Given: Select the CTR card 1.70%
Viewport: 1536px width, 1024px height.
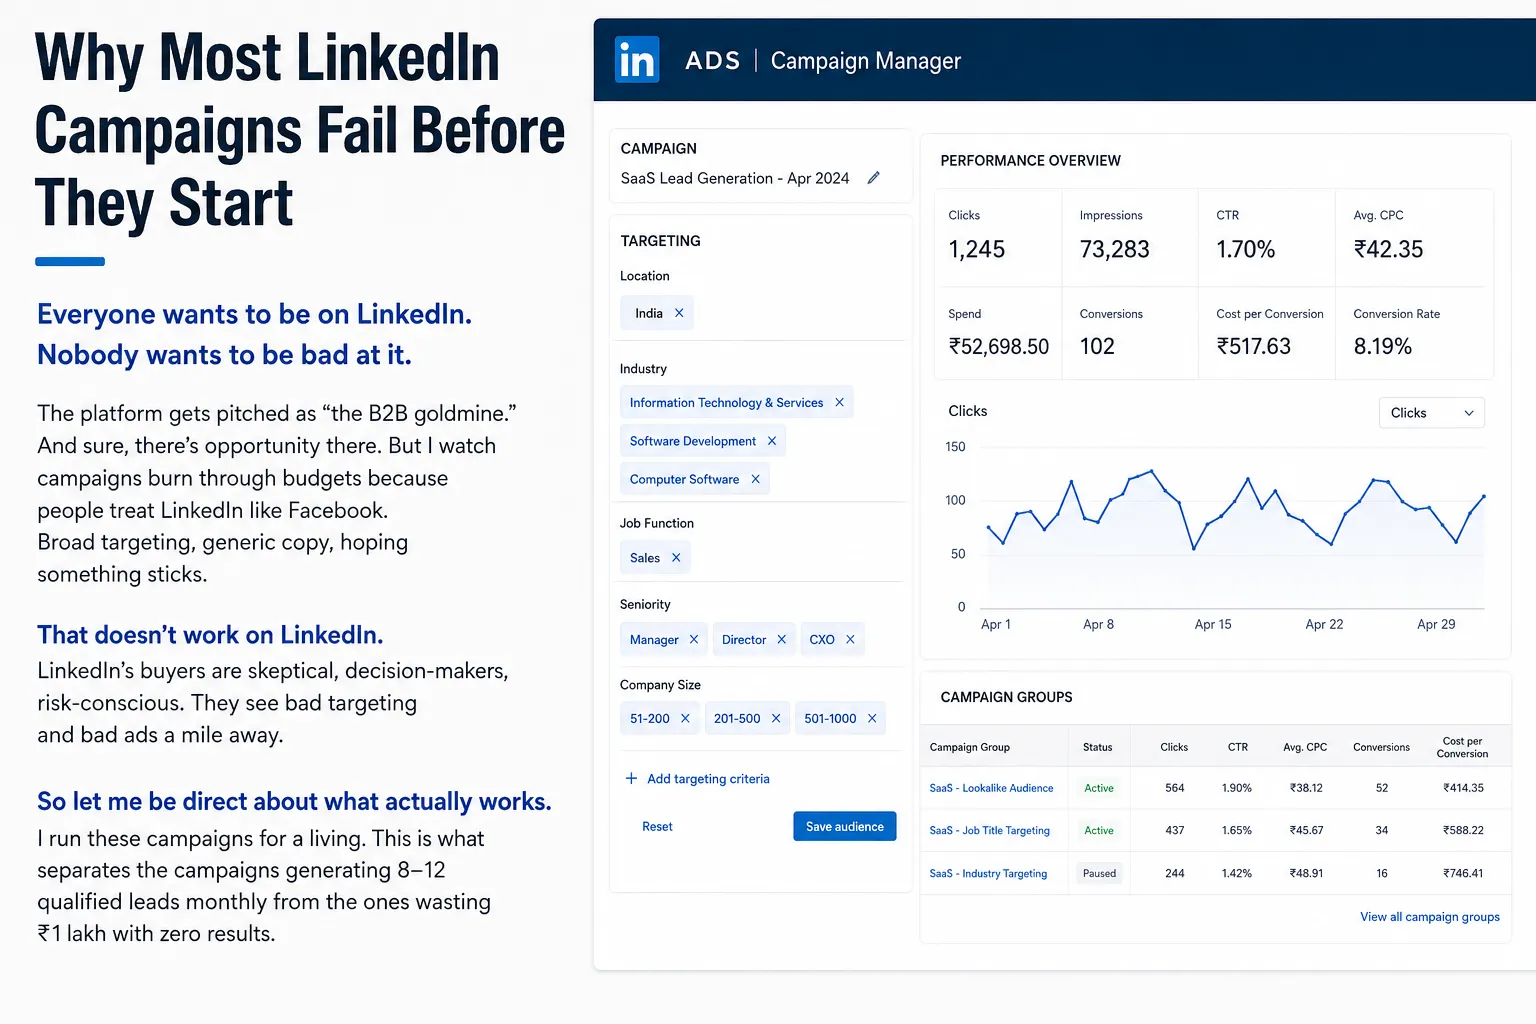Looking at the screenshot, I should [x=1266, y=237].
